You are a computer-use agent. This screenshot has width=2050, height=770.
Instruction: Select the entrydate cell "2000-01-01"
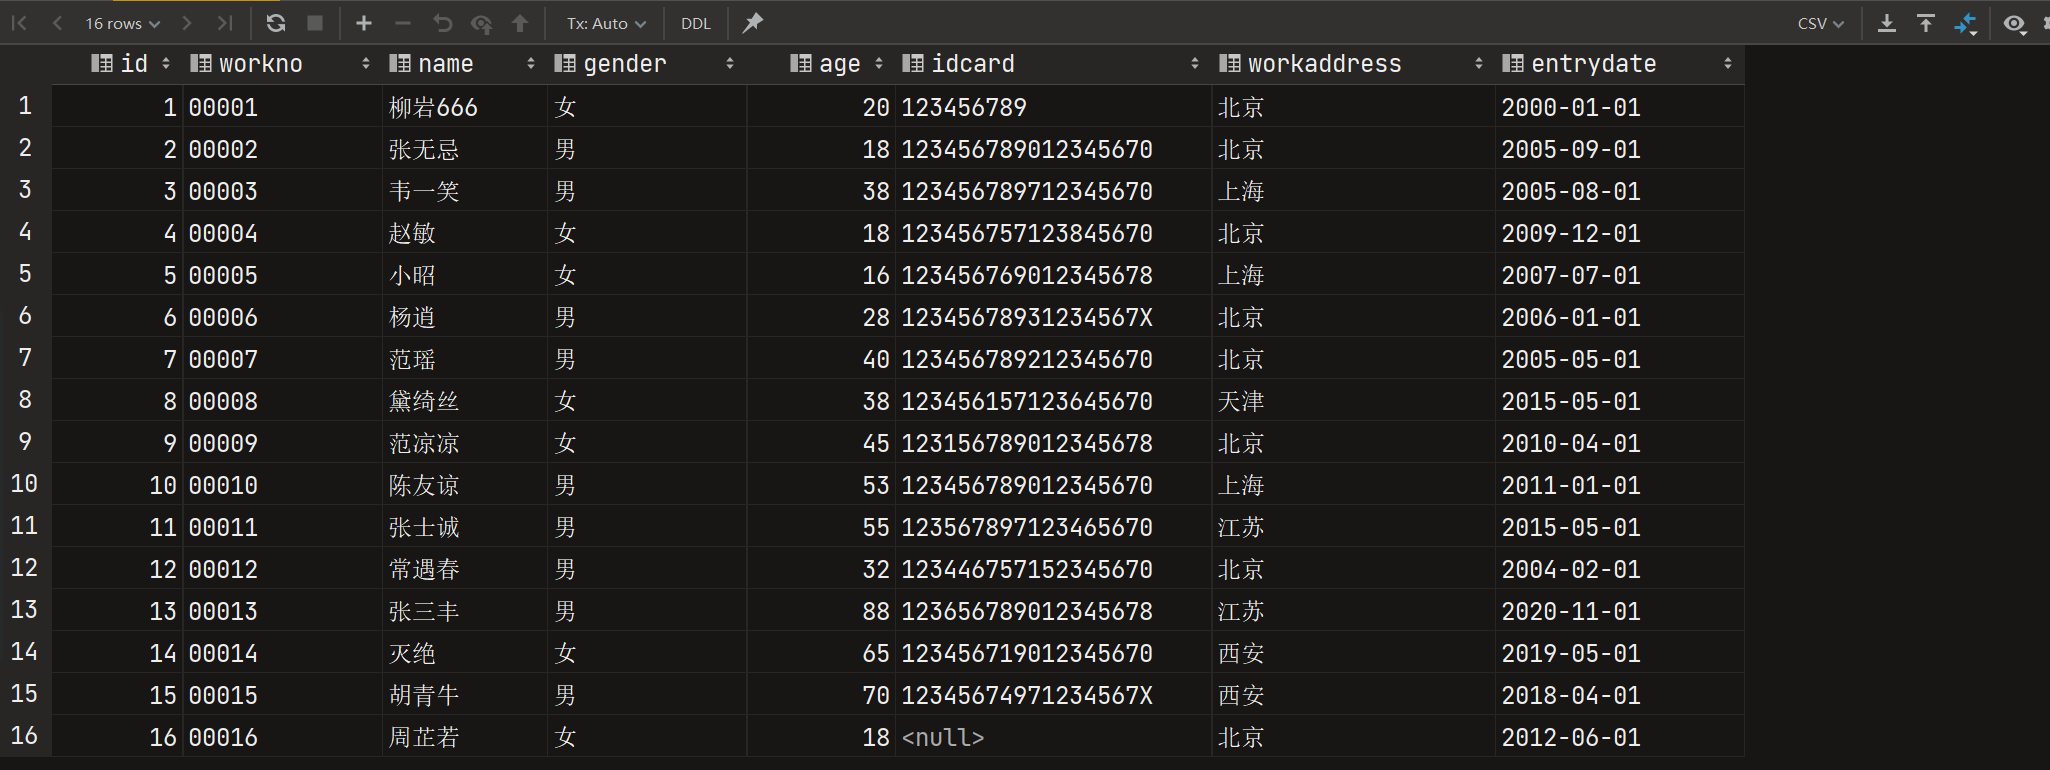(1620, 107)
